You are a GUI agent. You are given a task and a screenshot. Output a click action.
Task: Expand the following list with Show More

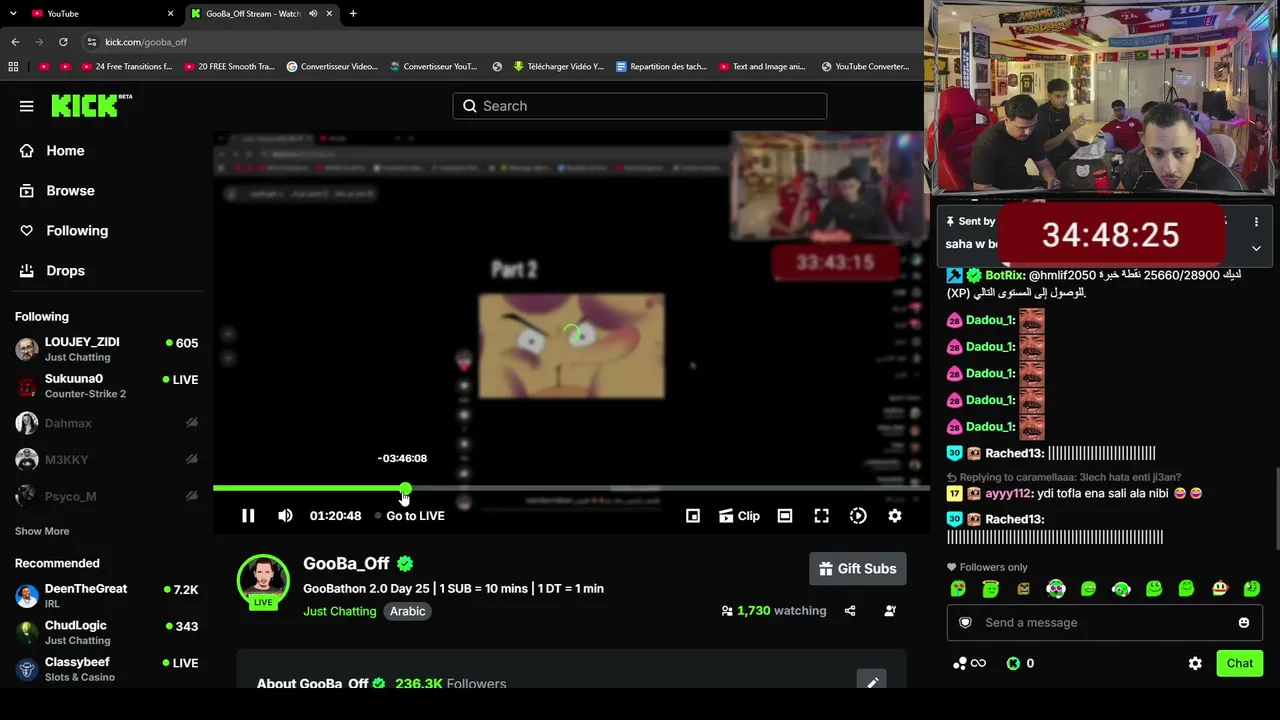pyautogui.click(x=42, y=531)
